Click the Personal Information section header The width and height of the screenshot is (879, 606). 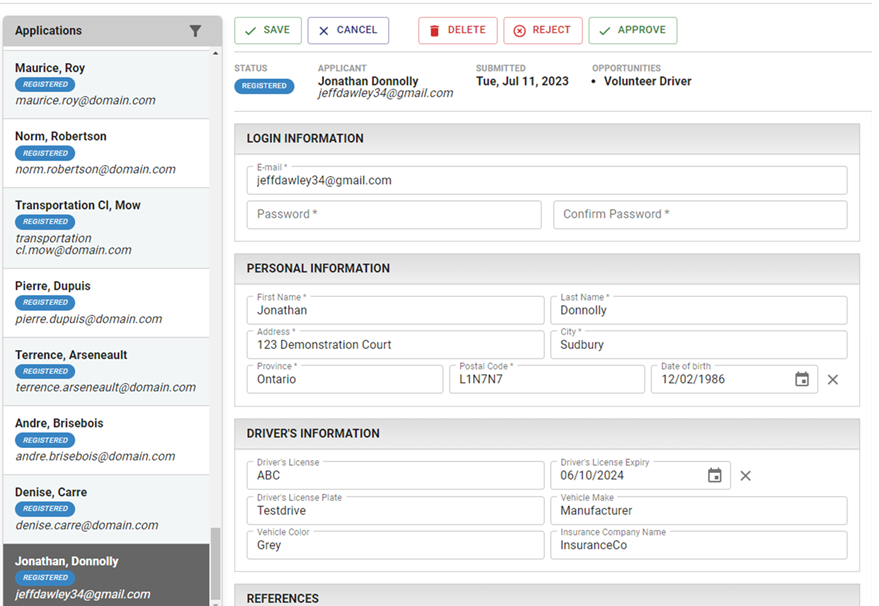pyautogui.click(x=547, y=269)
